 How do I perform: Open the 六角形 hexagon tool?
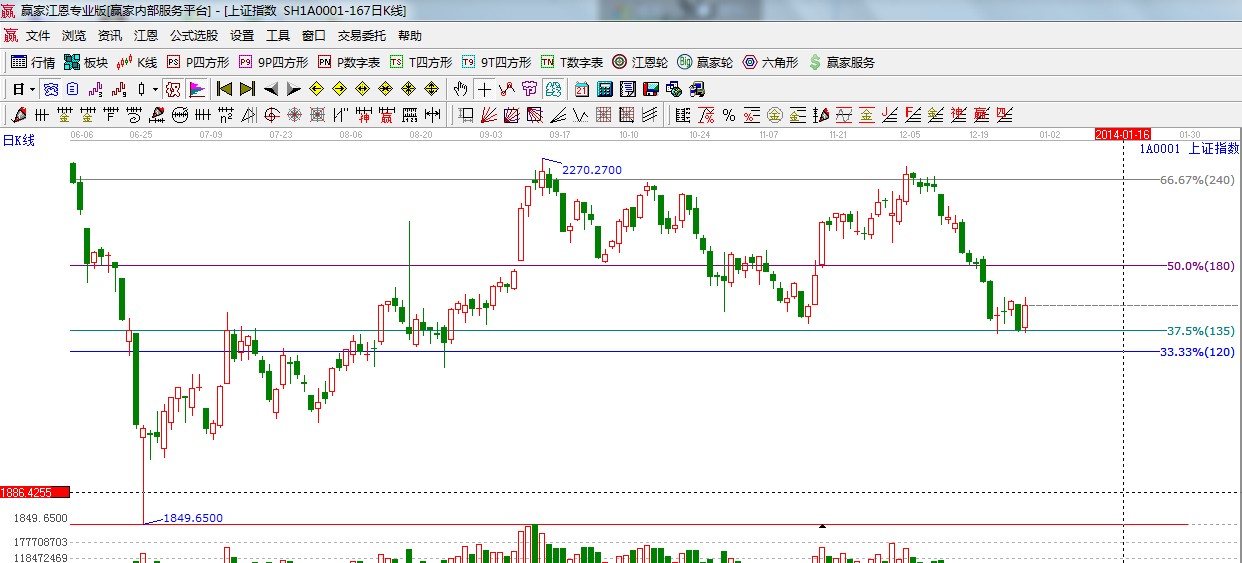770,62
